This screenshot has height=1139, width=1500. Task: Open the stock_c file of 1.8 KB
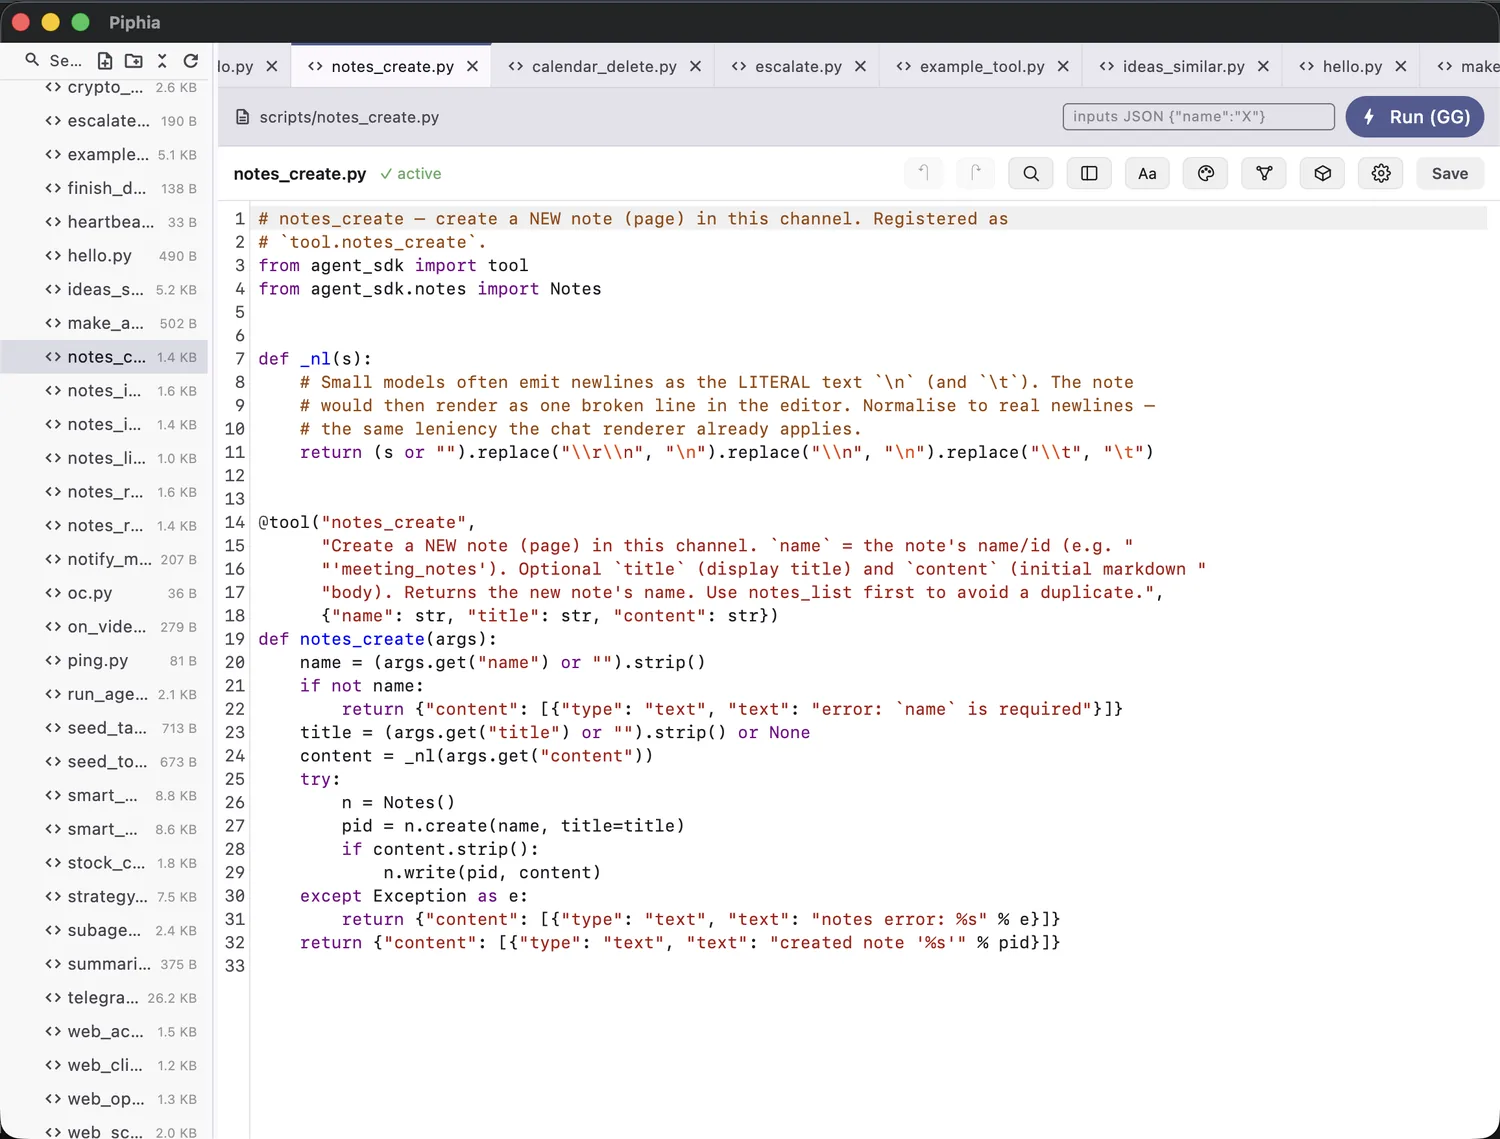pos(105,863)
